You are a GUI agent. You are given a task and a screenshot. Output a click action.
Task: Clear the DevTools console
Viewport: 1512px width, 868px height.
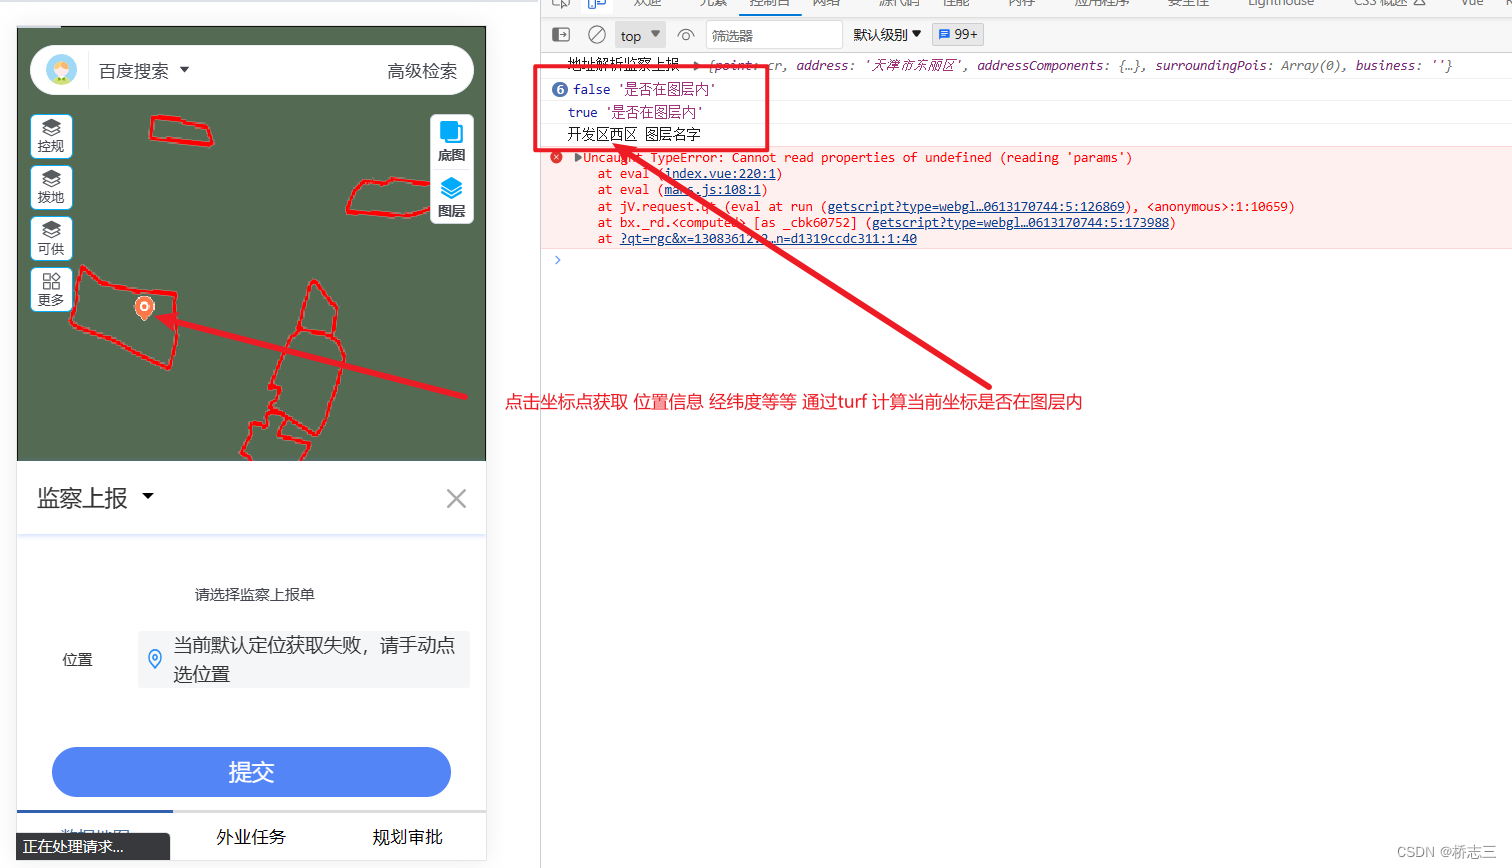point(597,35)
